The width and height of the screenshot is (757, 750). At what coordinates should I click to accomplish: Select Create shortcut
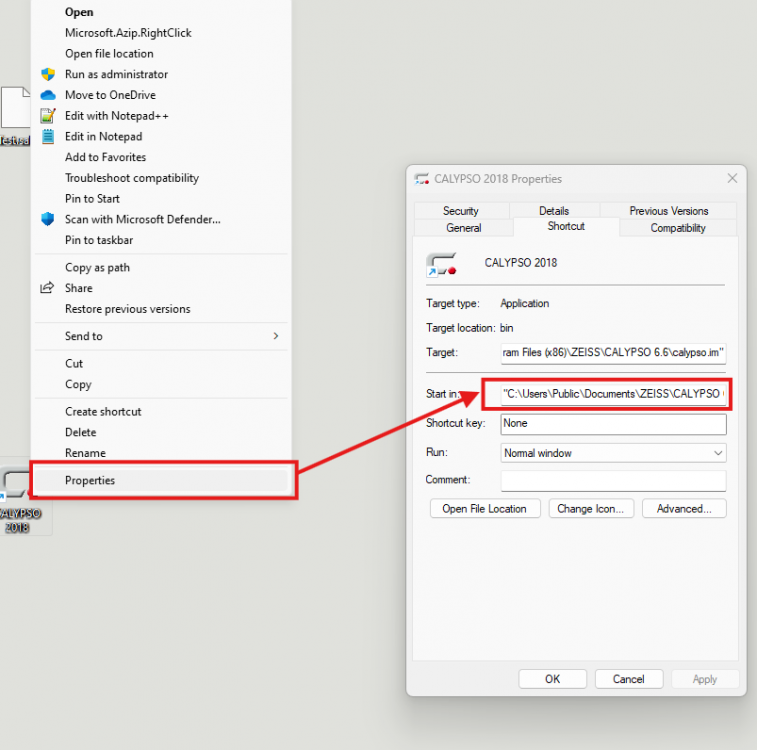tap(103, 412)
